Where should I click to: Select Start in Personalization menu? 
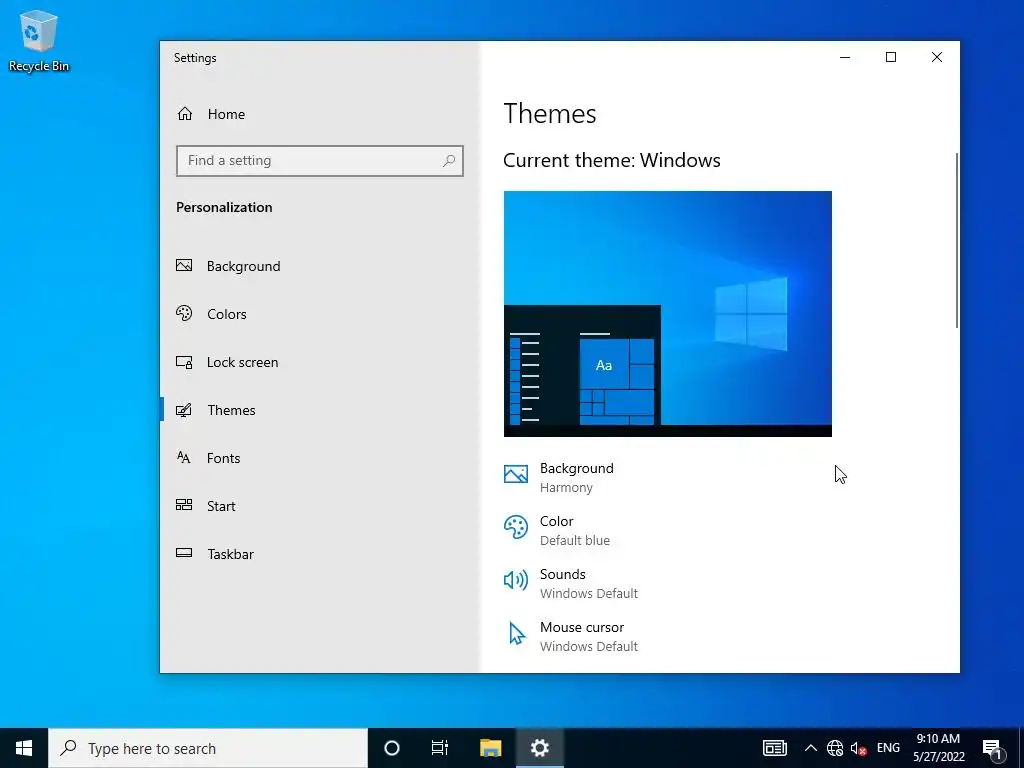point(319,505)
